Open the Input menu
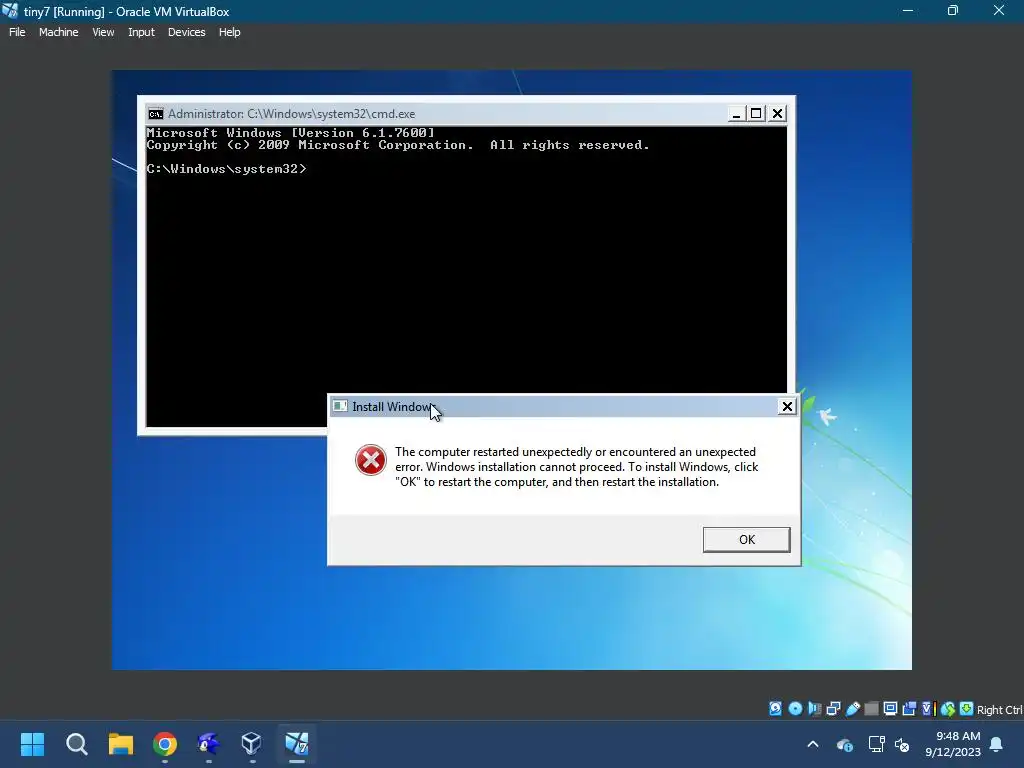This screenshot has height=768, width=1024. (141, 32)
